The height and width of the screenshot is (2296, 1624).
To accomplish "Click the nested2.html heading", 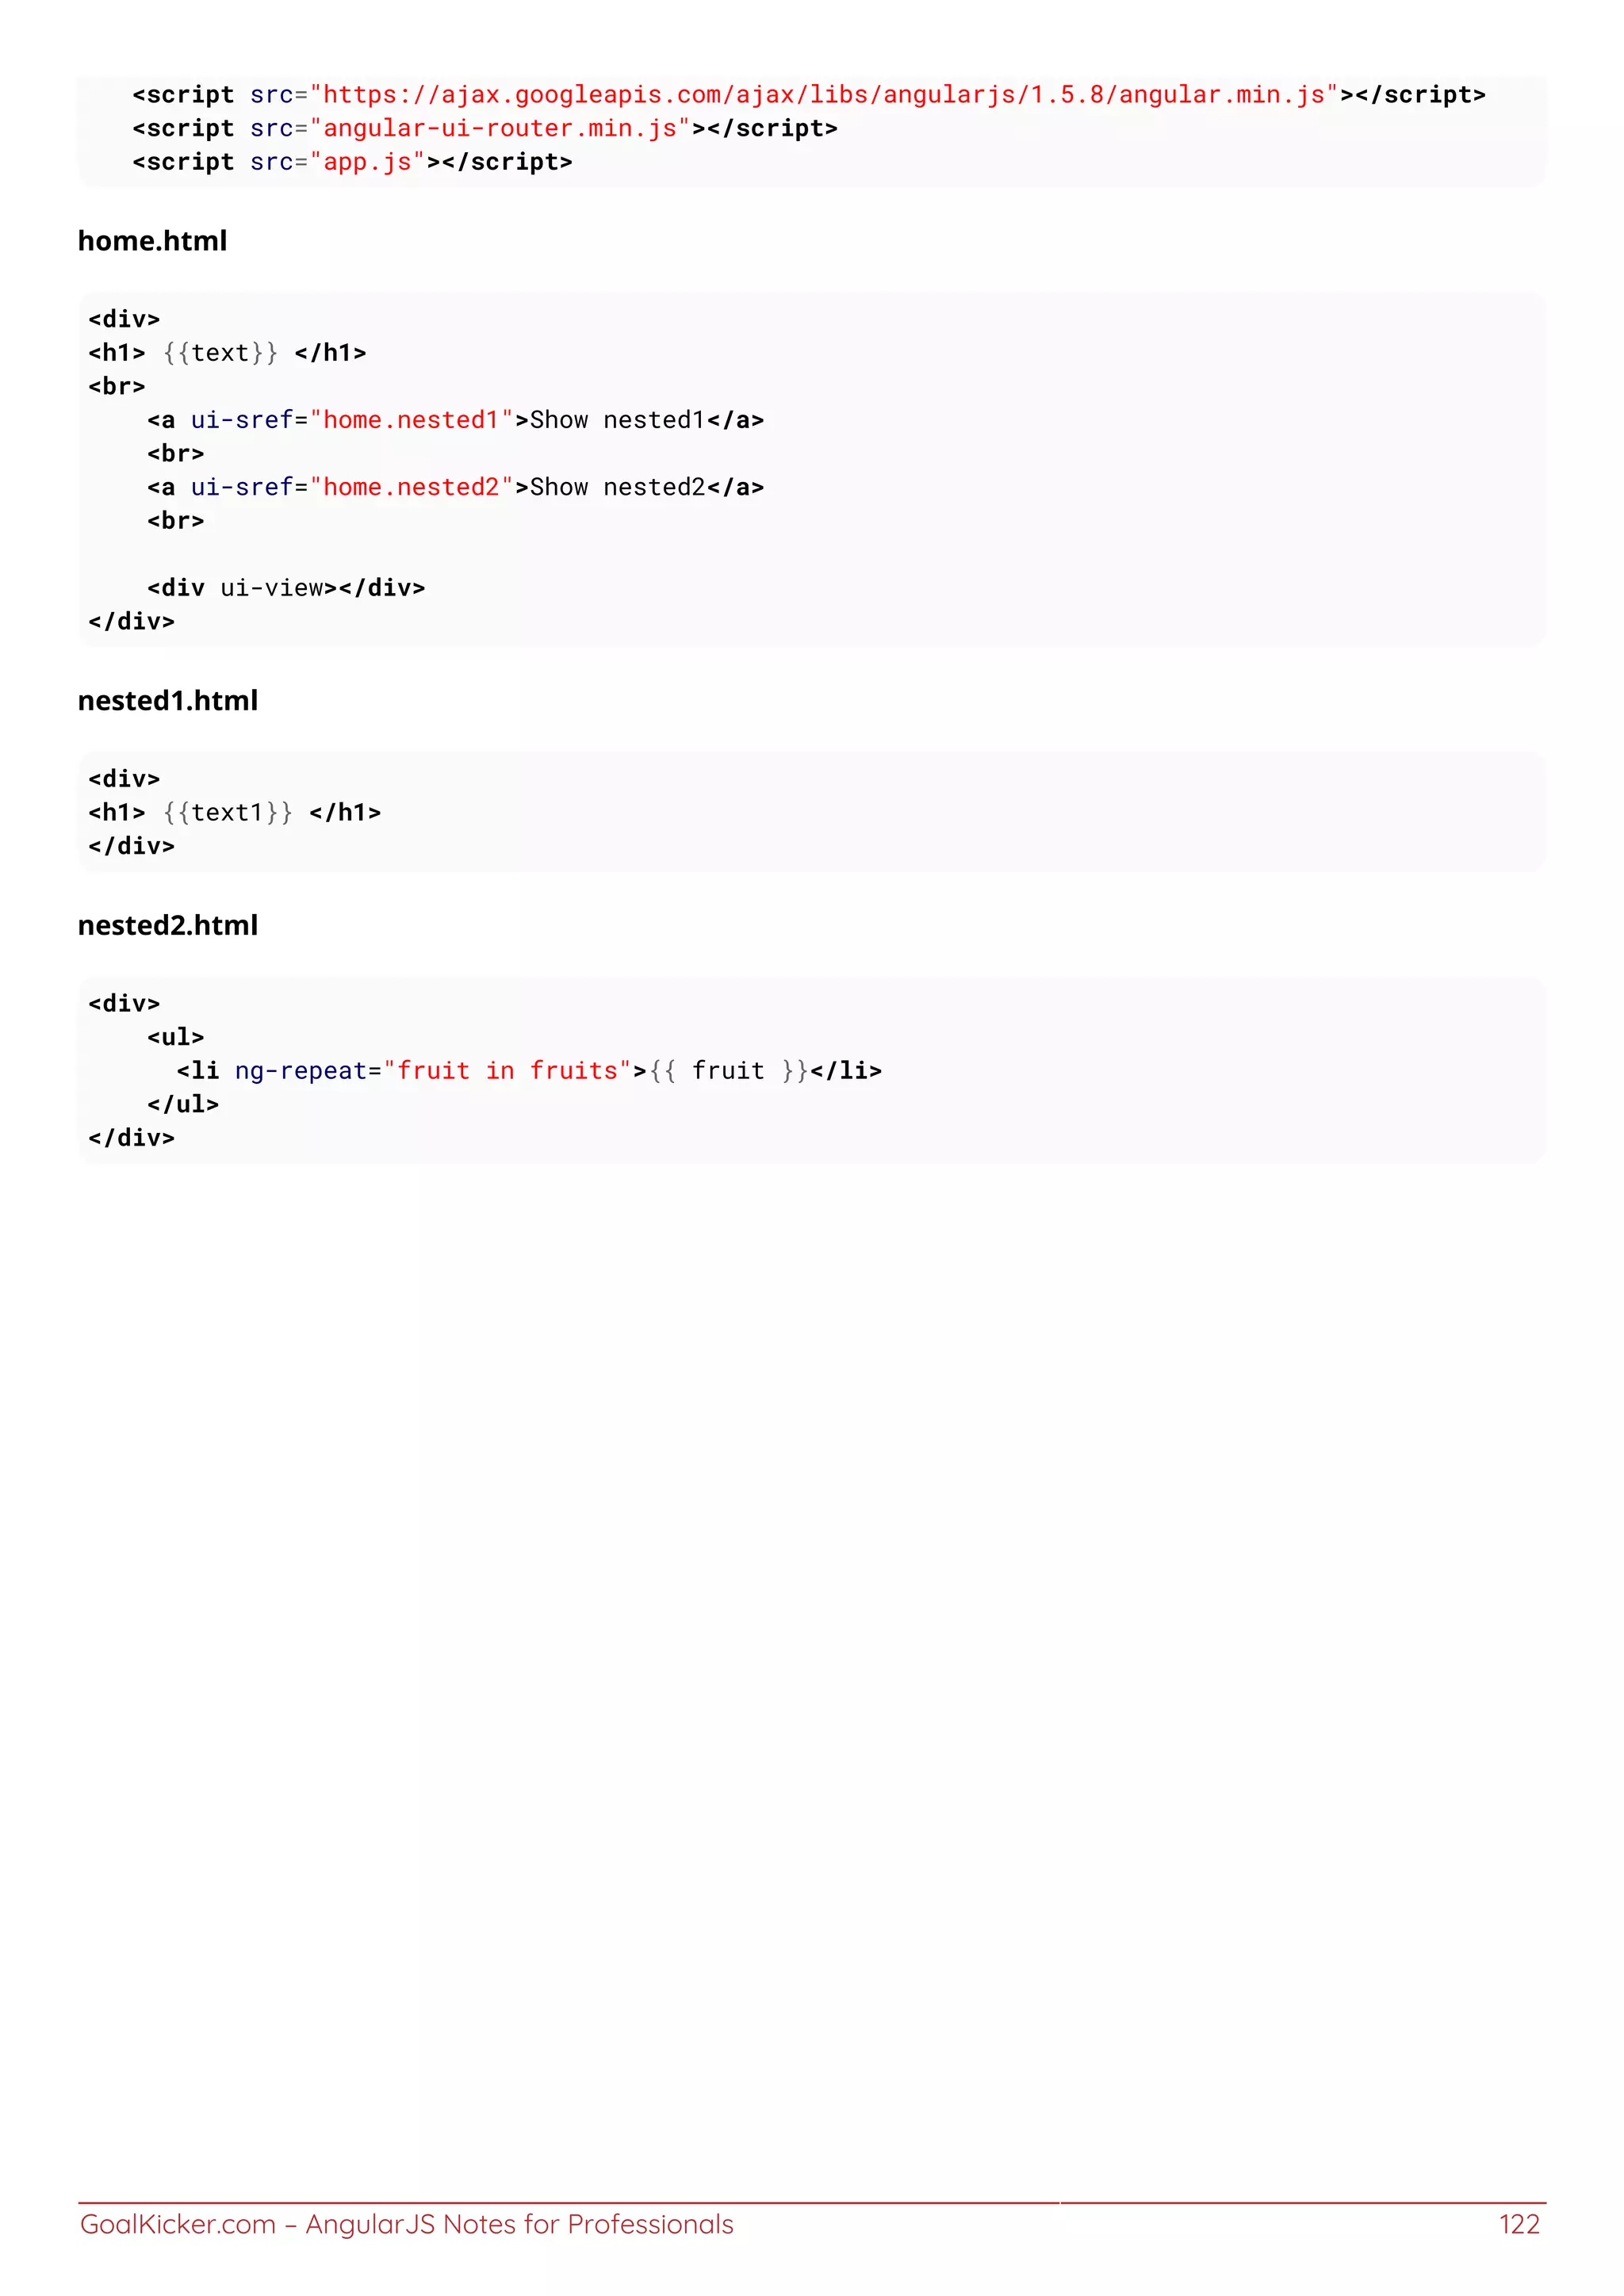I will pos(167,926).
